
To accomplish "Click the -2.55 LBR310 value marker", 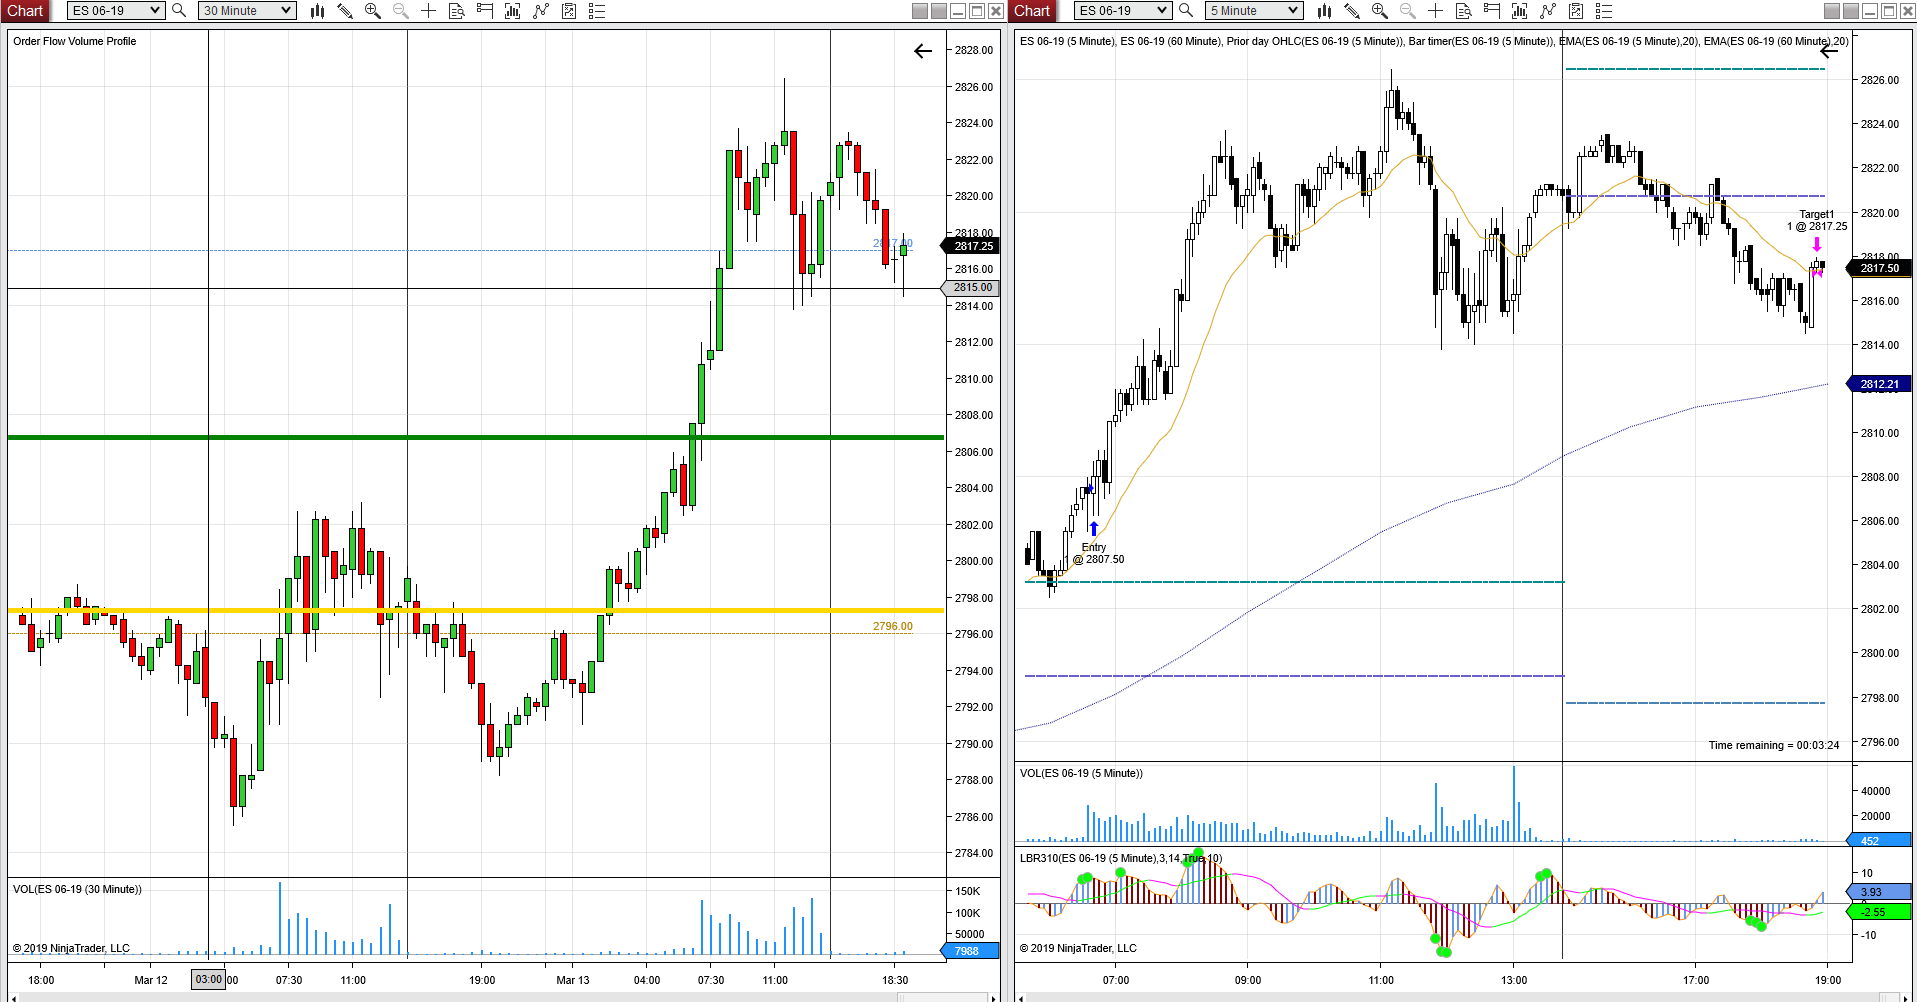I will tap(1881, 912).
